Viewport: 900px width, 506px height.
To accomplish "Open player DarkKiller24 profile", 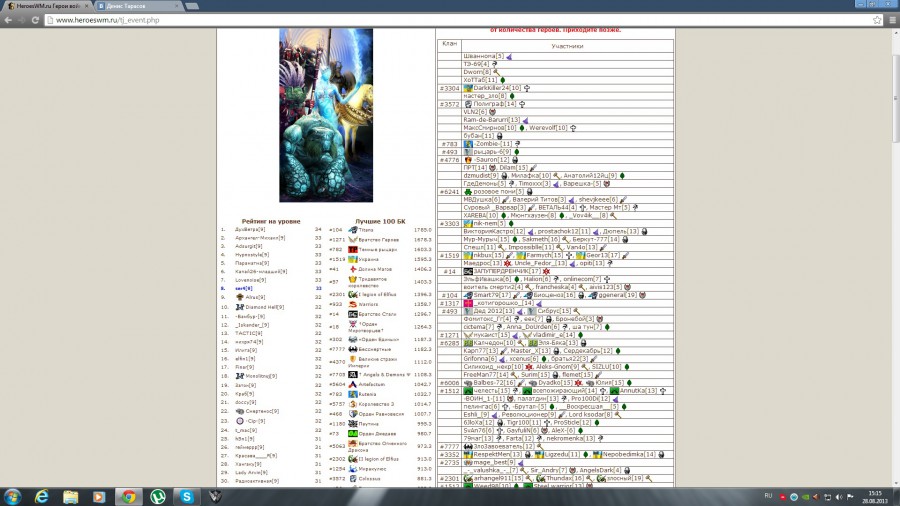I will click(x=497, y=88).
